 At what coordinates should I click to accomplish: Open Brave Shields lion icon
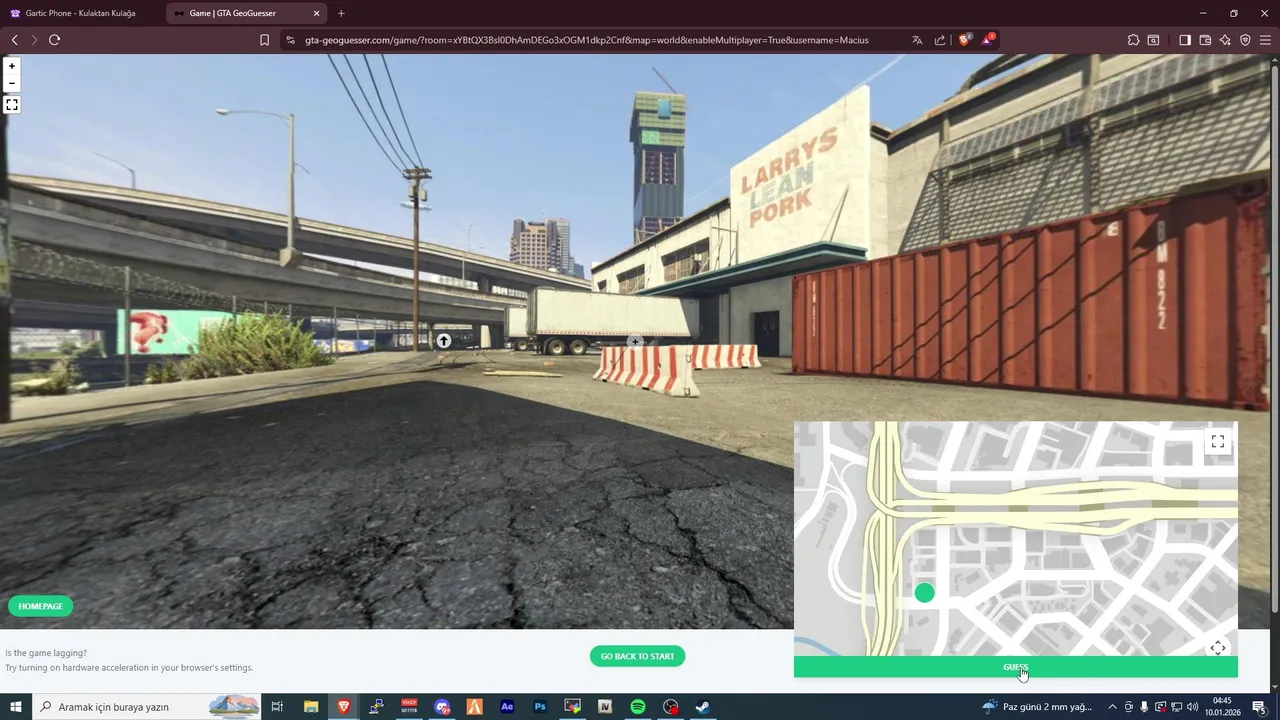pyautogui.click(x=965, y=40)
